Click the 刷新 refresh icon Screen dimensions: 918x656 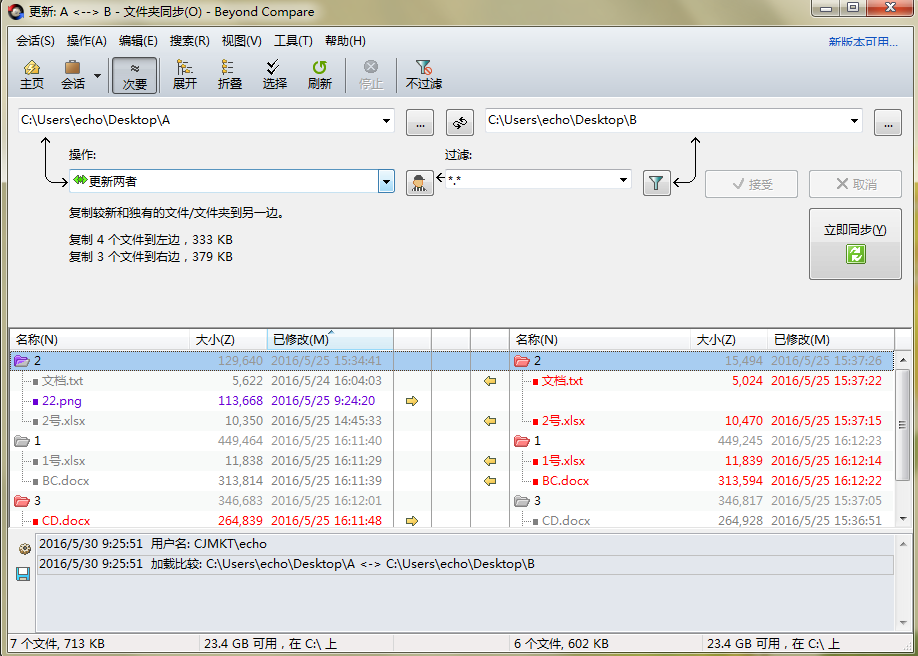[x=320, y=75]
